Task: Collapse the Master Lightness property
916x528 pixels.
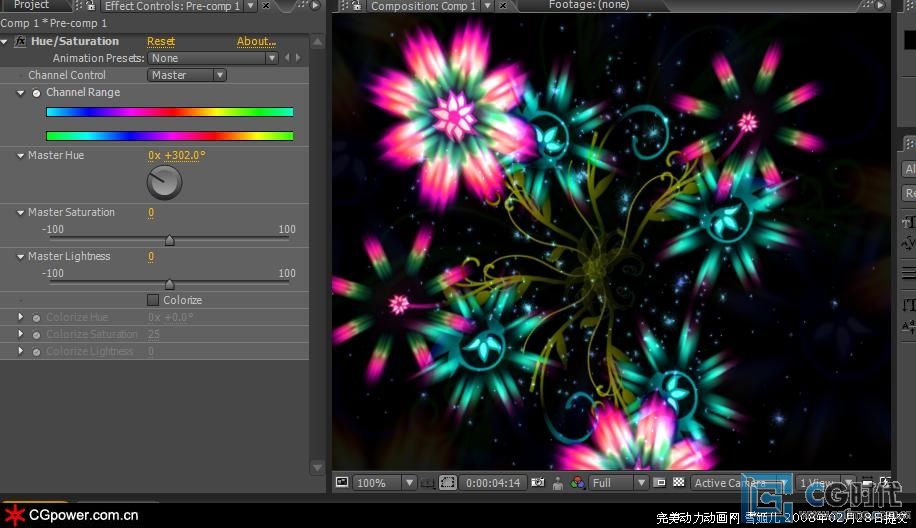Action: click(x=20, y=256)
